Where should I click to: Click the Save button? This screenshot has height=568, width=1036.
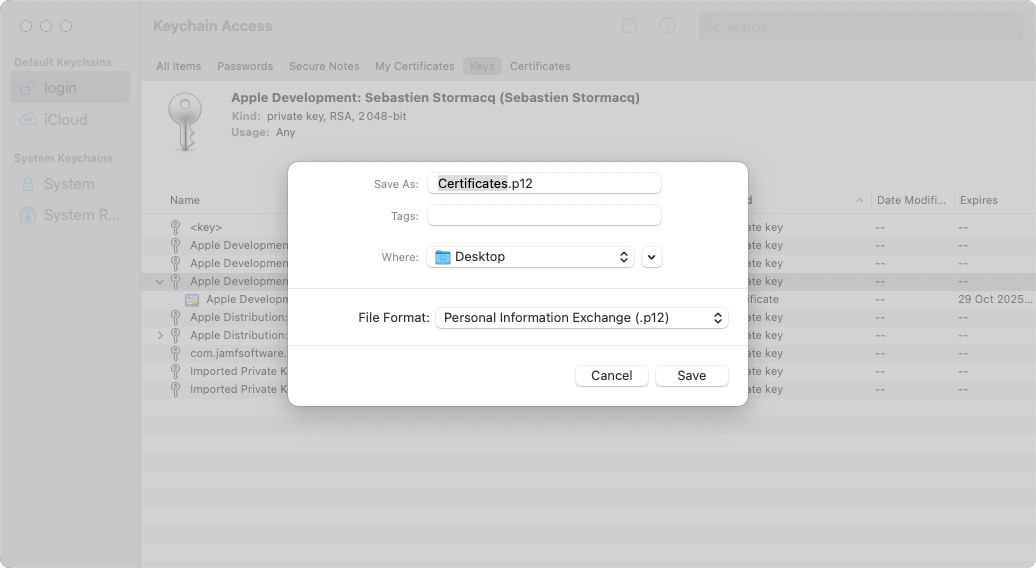692,376
